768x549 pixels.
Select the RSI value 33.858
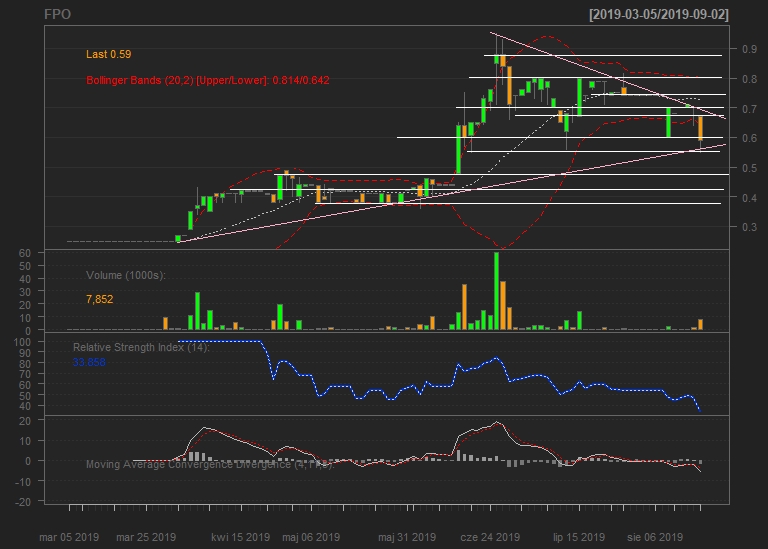pos(89,362)
